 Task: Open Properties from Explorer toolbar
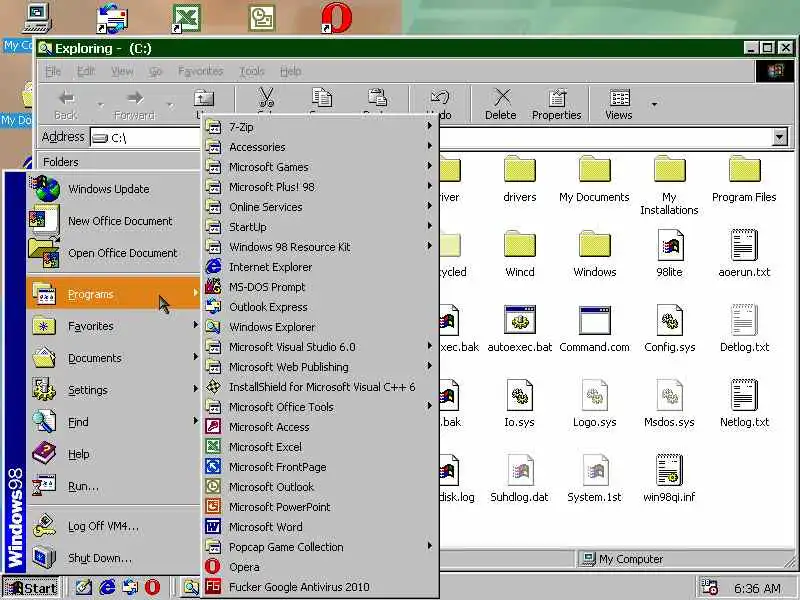[x=556, y=104]
